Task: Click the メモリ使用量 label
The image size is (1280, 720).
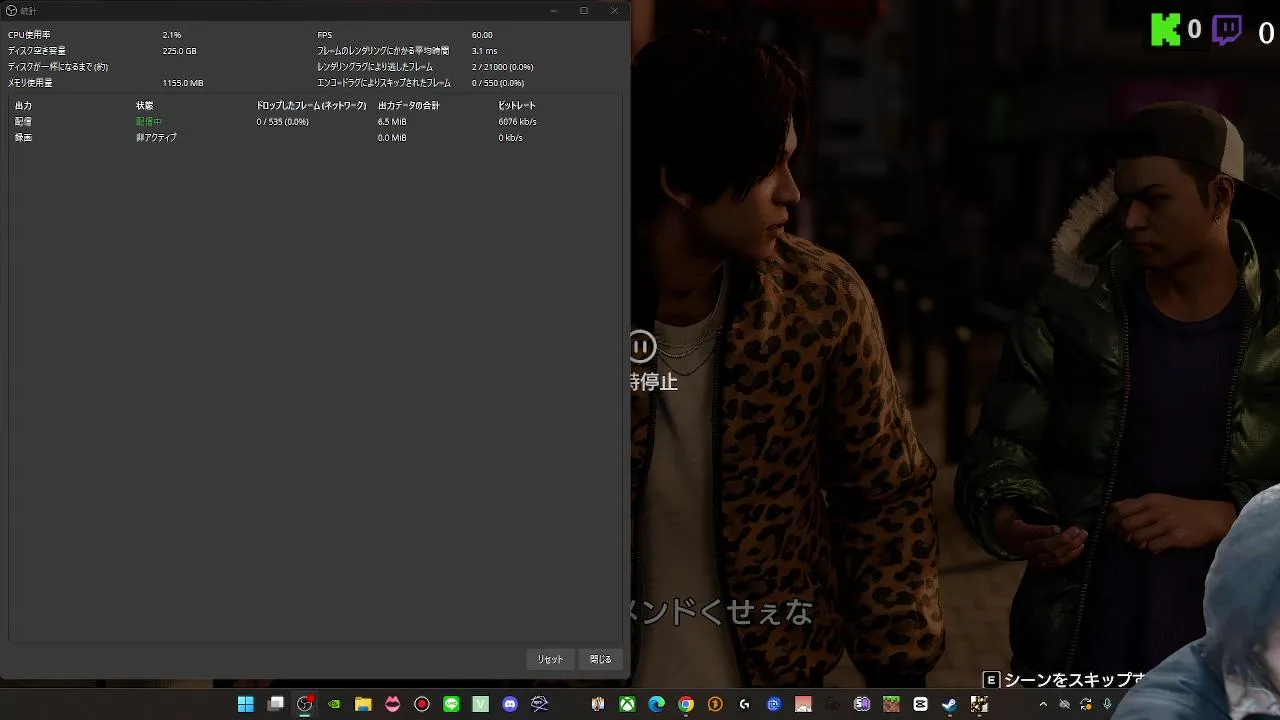Action: 30,83
